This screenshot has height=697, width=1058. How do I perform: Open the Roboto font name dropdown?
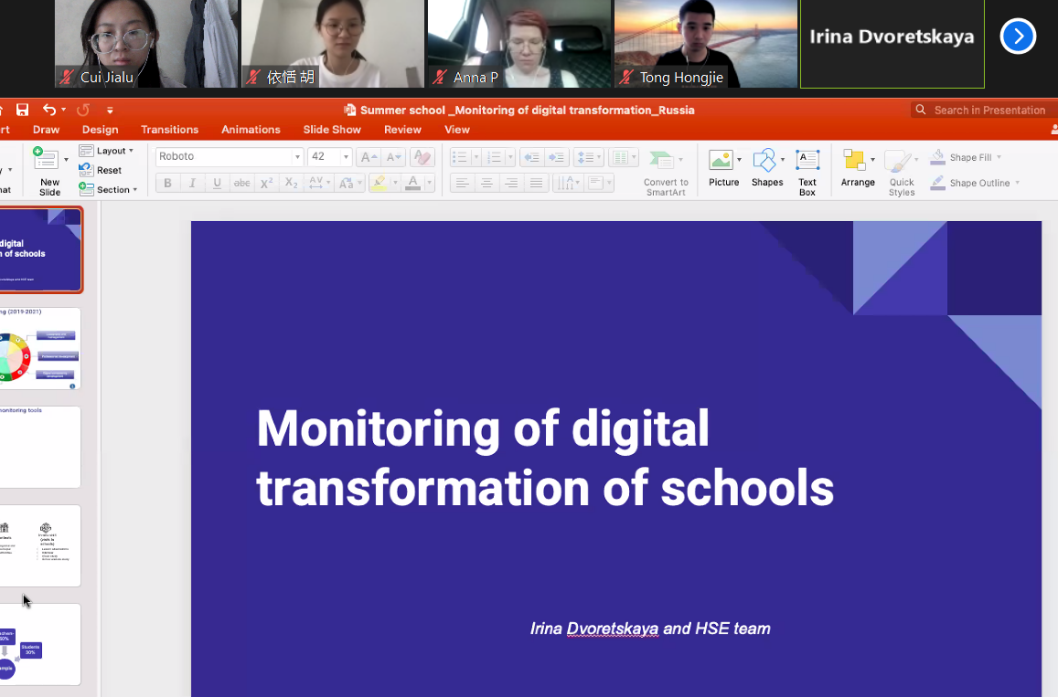pyautogui.click(x=297, y=157)
